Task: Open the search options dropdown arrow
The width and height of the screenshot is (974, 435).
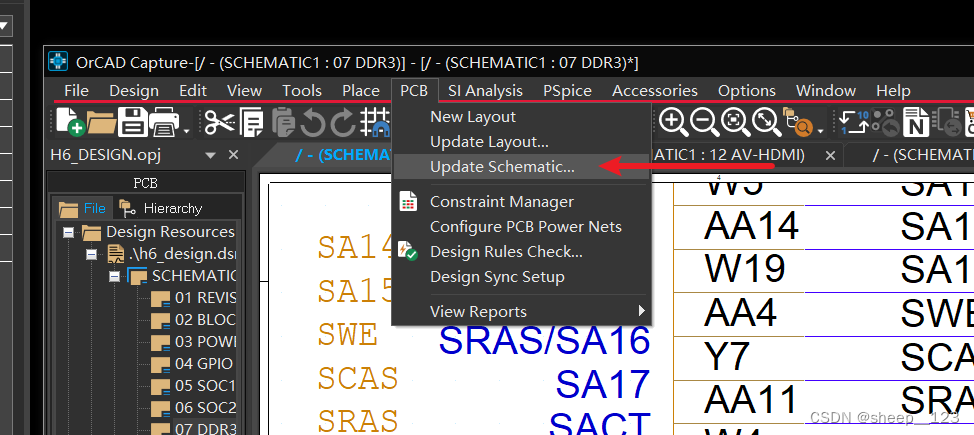Action: tap(821, 130)
